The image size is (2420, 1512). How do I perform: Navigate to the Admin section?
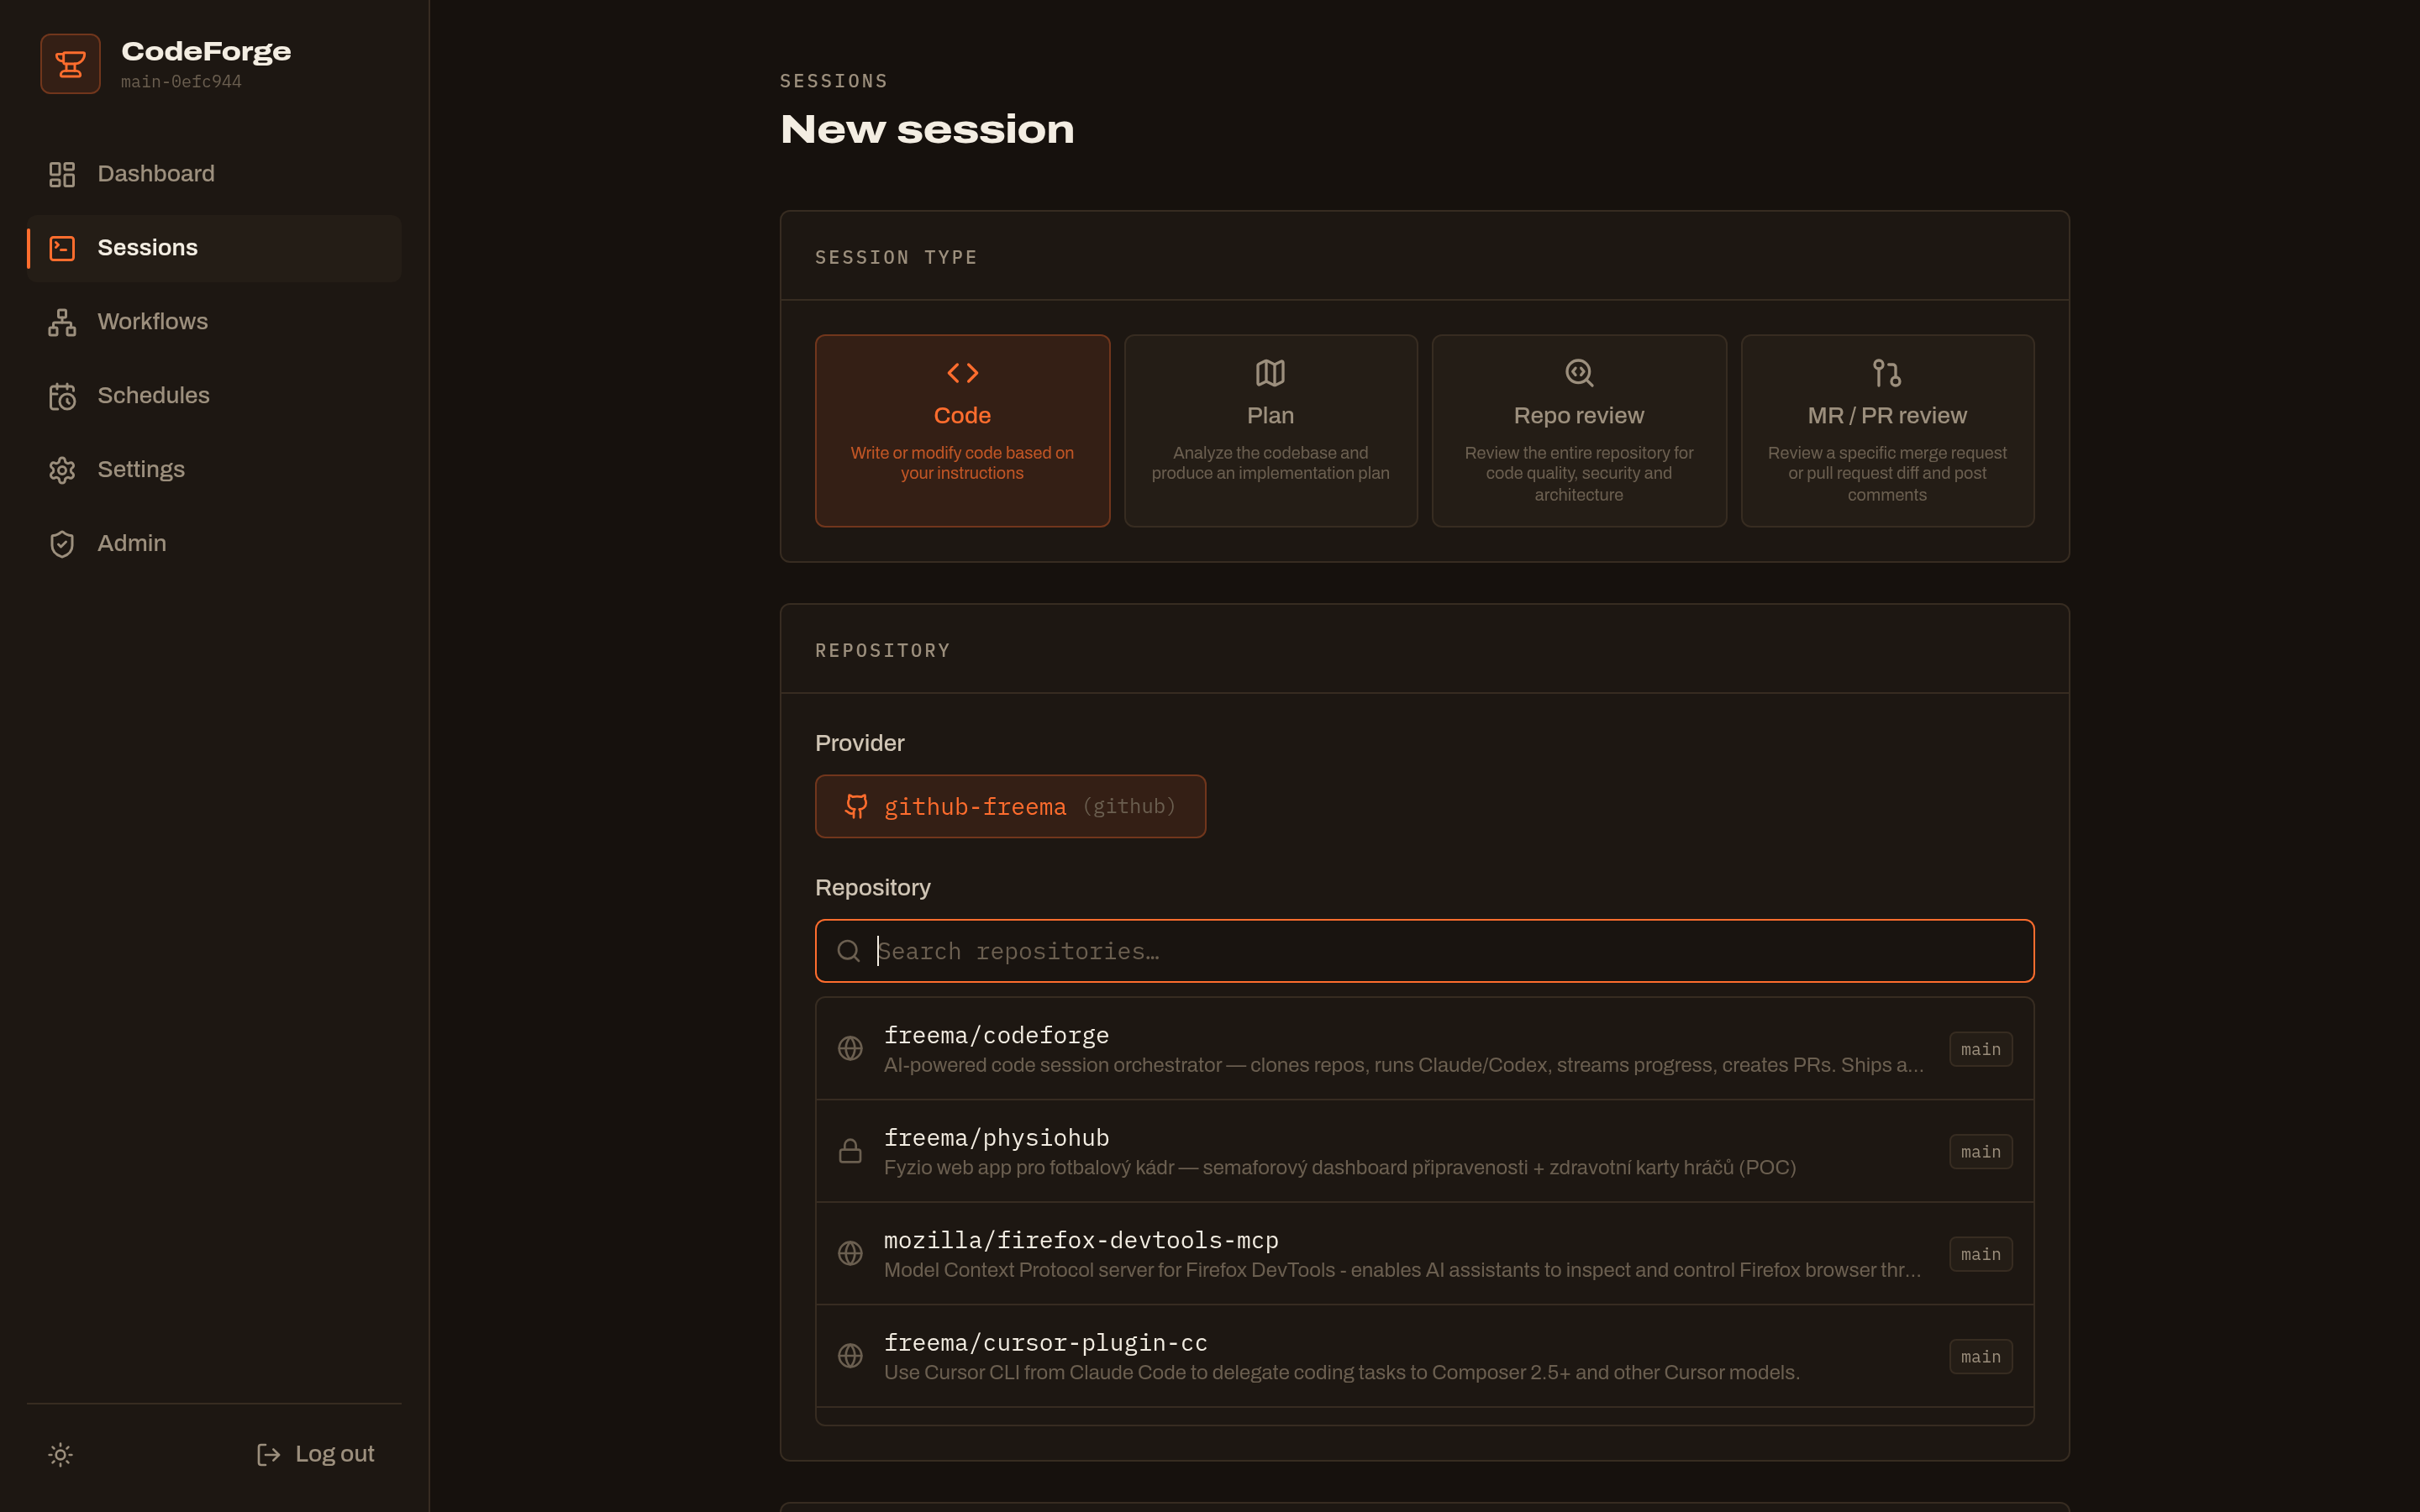click(x=214, y=544)
